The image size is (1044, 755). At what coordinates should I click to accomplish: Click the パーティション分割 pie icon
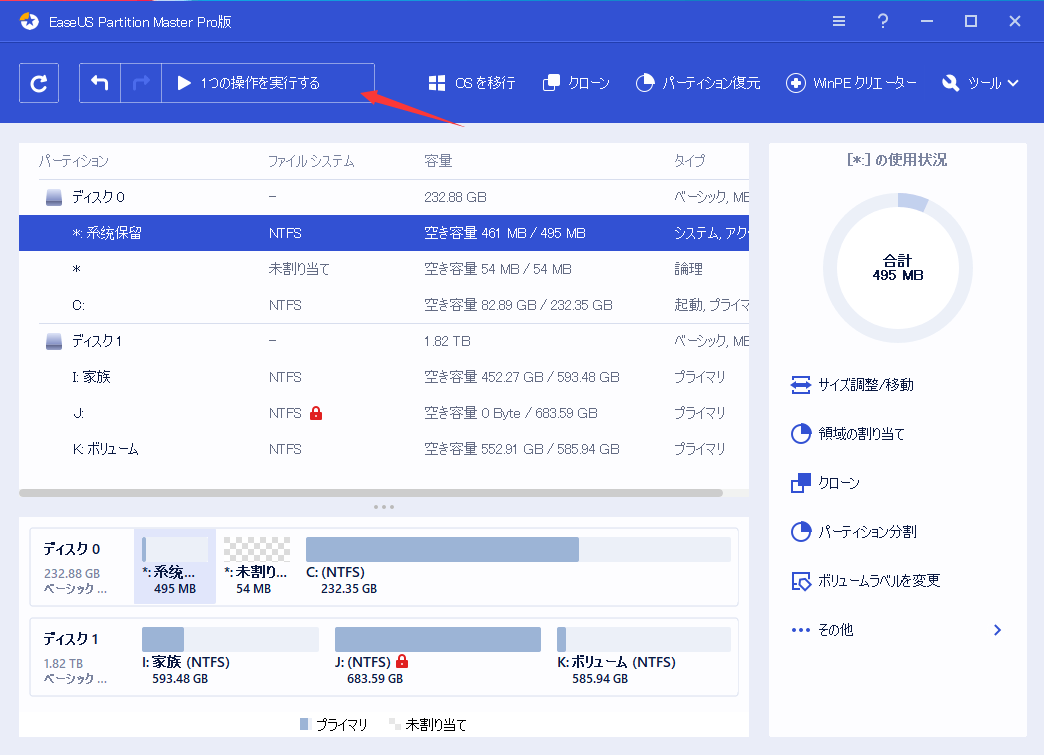point(801,531)
